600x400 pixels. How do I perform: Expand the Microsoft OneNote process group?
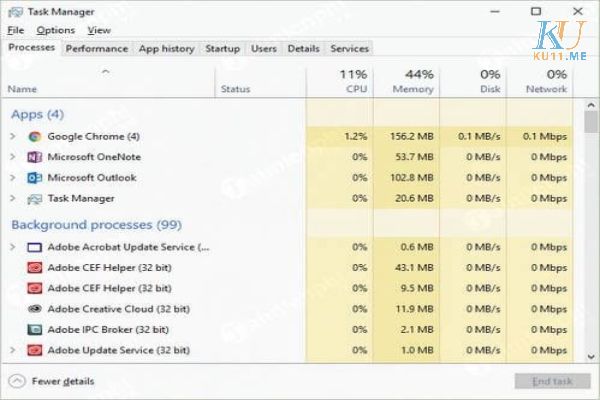[x=13, y=157]
